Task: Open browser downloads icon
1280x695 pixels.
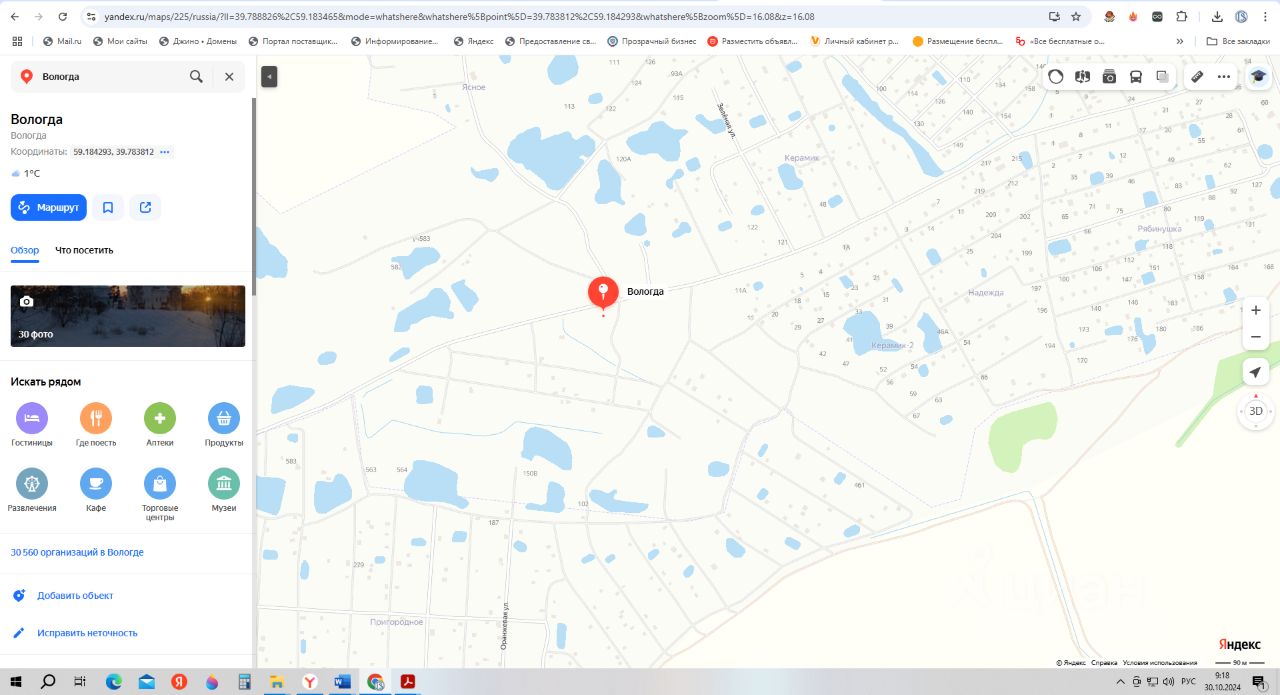Action: (x=1217, y=17)
